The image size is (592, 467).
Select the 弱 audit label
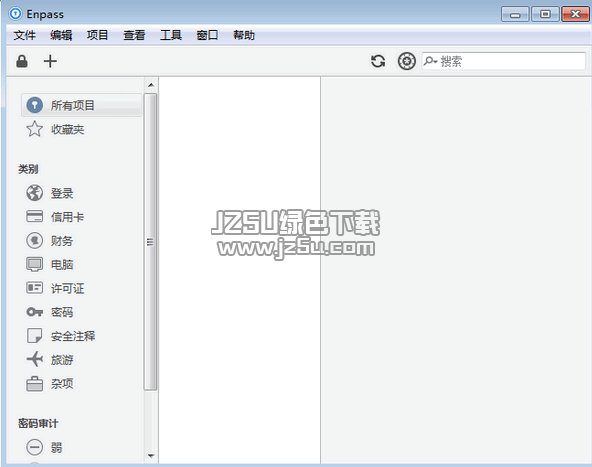[x=56, y=448]
